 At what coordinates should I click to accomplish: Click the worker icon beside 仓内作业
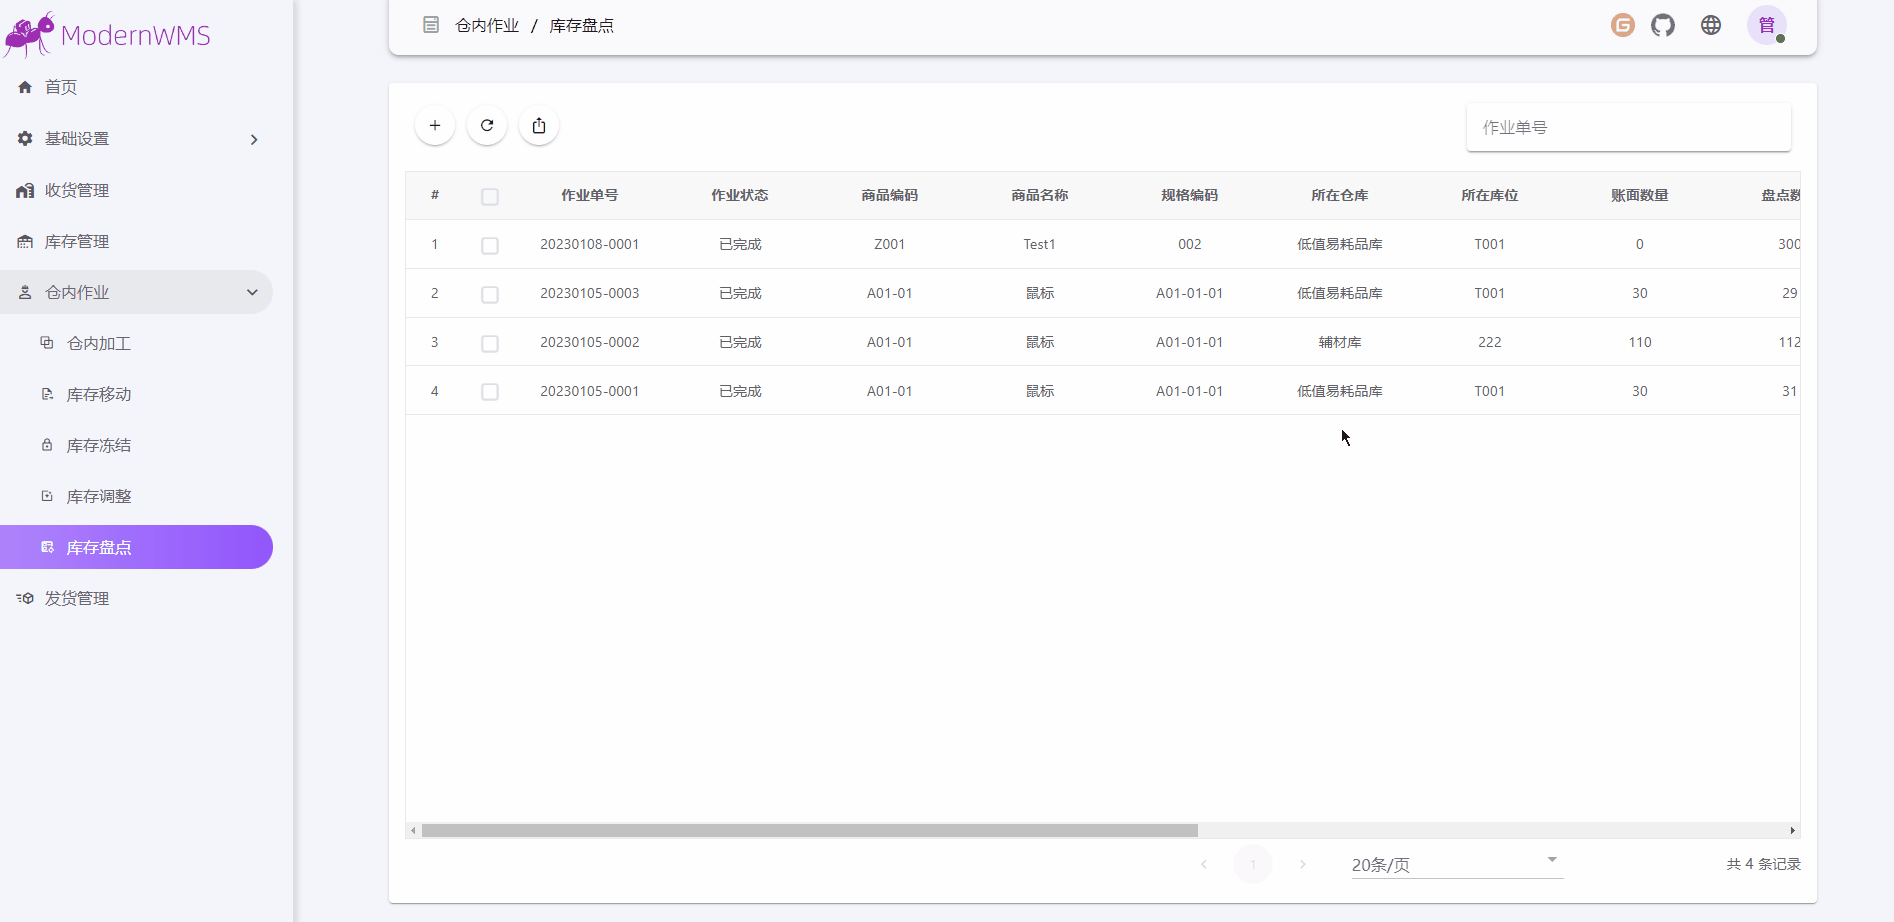tap(25, 292)
